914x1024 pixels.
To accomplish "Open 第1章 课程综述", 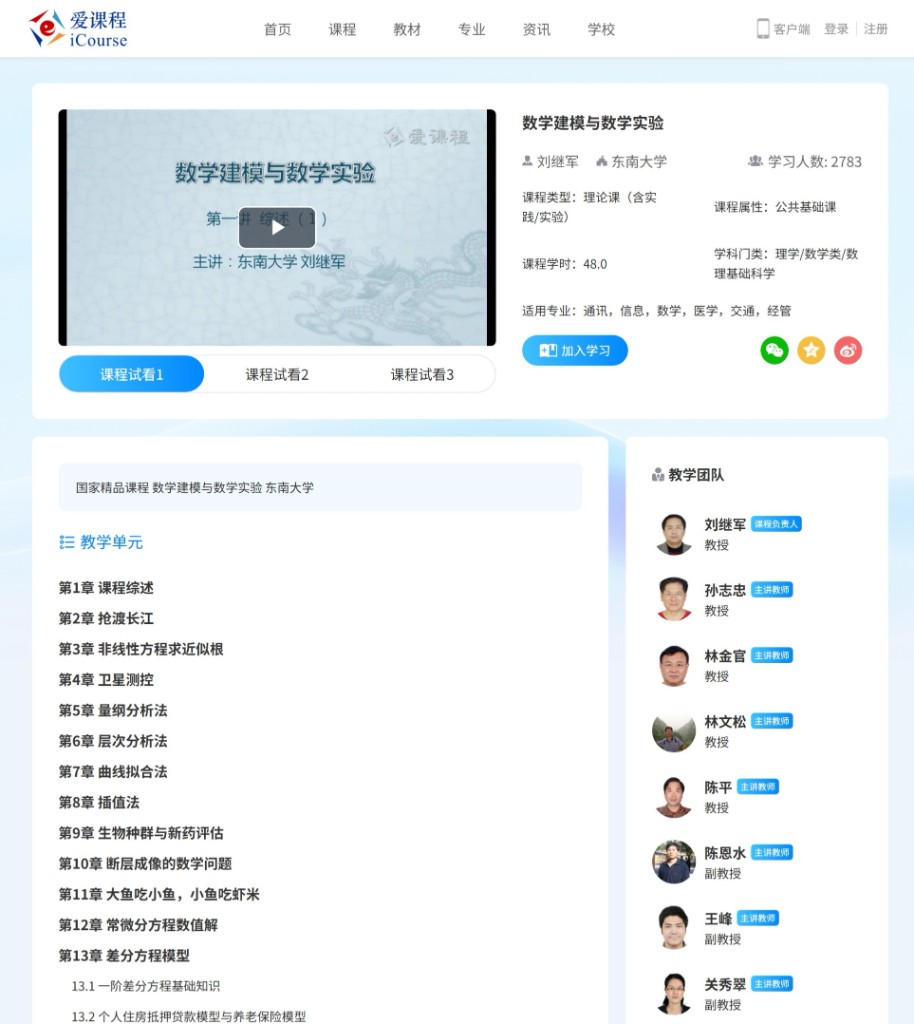I will (106, 588).
